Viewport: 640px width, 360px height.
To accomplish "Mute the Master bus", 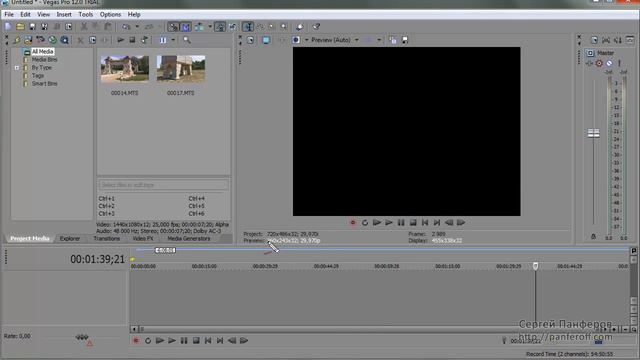I will (609, 63).
